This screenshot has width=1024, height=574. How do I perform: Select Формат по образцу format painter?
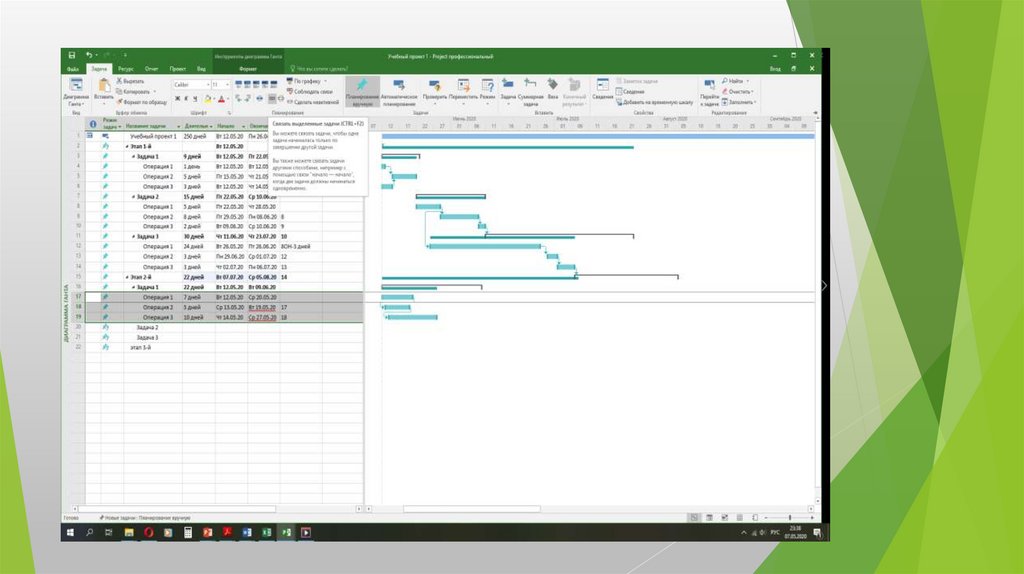[x=141, y=102]
